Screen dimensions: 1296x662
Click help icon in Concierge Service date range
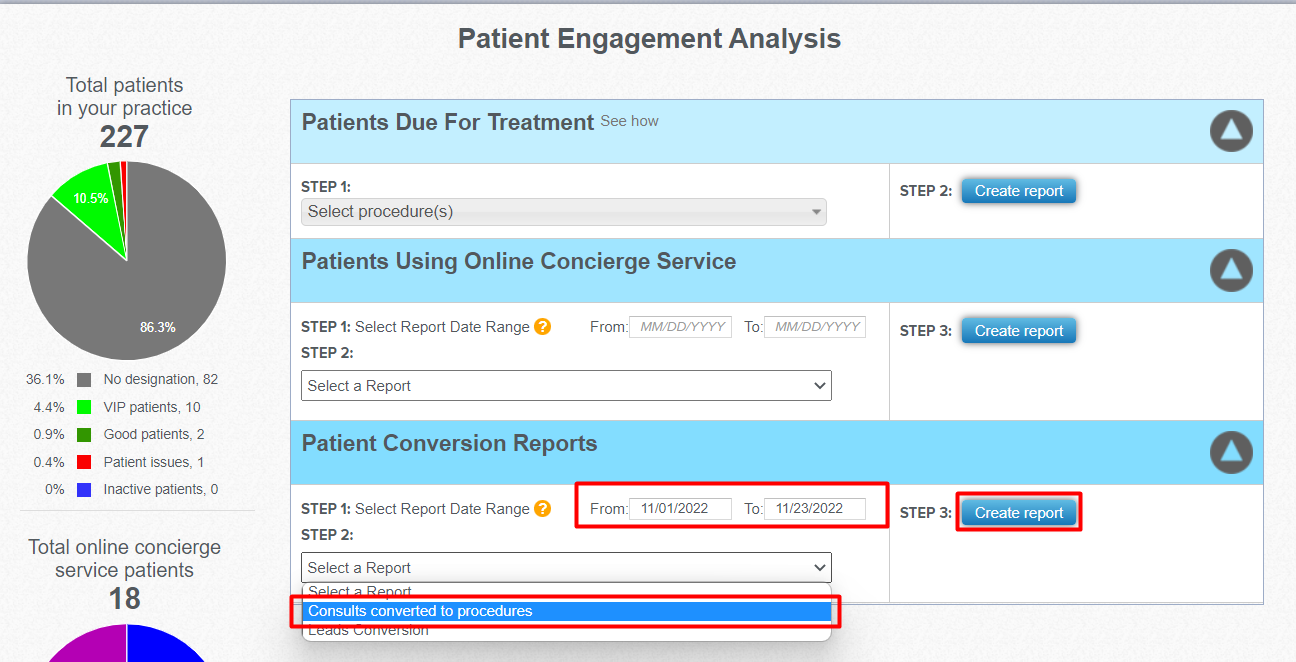(542, 326)
